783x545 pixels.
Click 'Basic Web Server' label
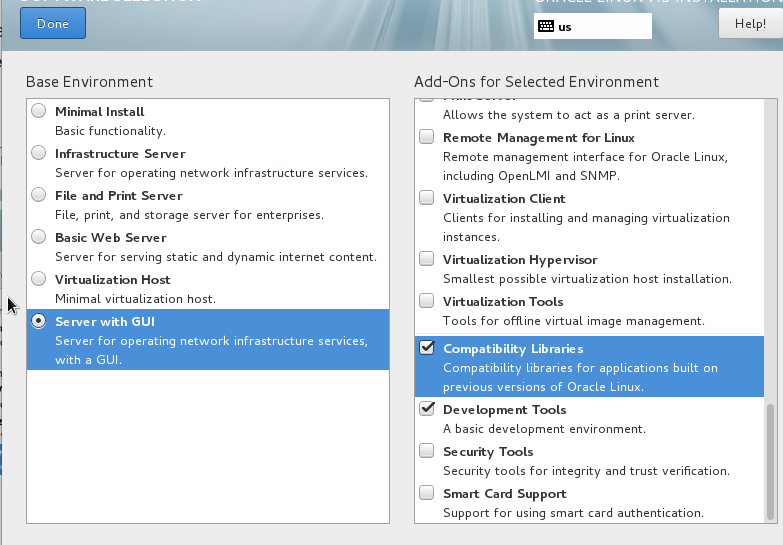pyautogui.click(x=111, y=238)
